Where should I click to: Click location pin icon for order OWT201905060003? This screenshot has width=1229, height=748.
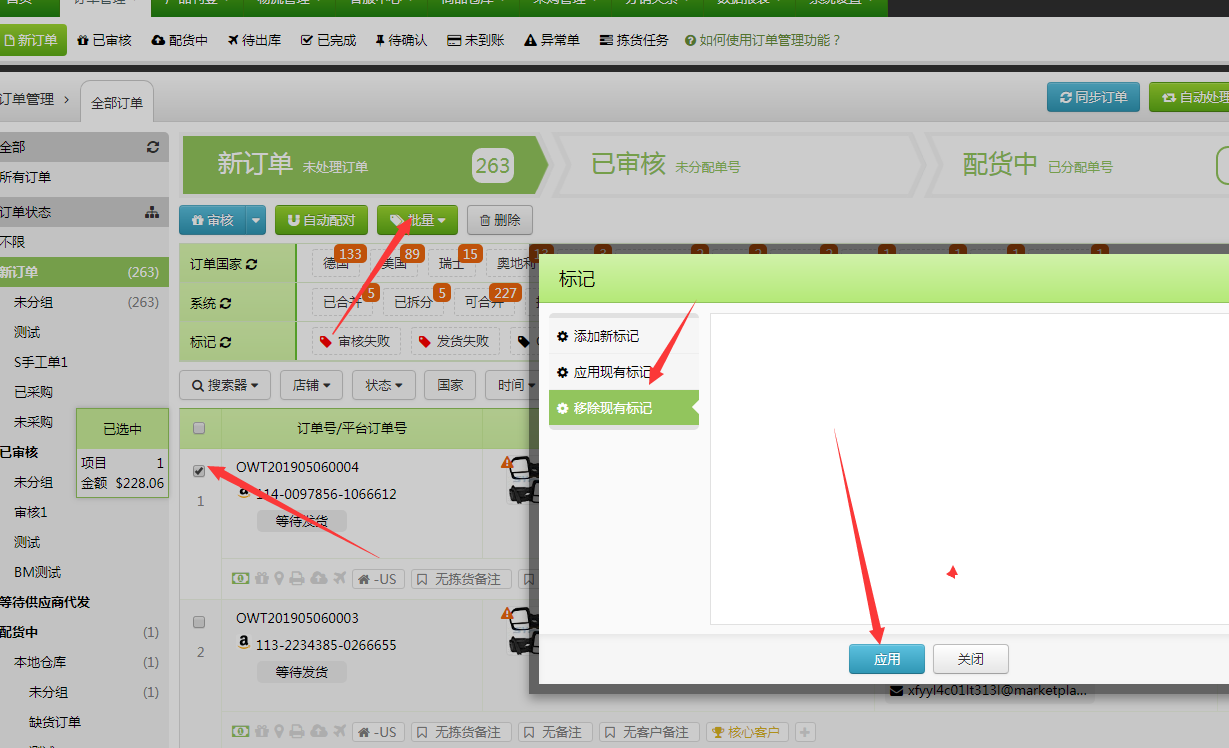(x=280, y=732)
